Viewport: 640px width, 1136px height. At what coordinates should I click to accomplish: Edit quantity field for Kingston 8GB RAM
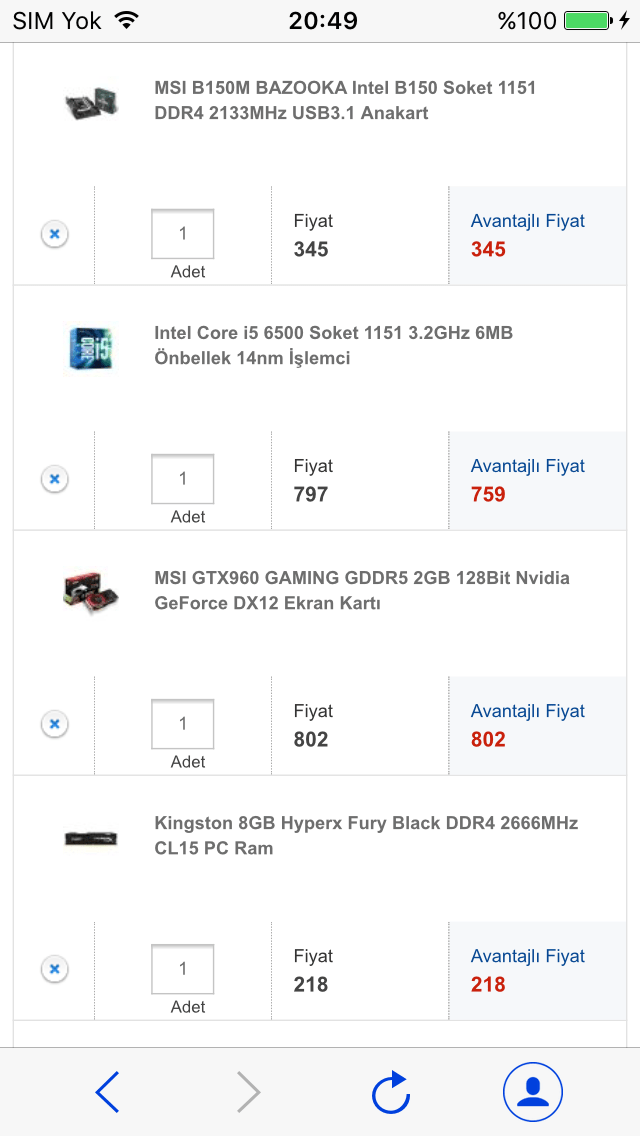coord(182,969)
